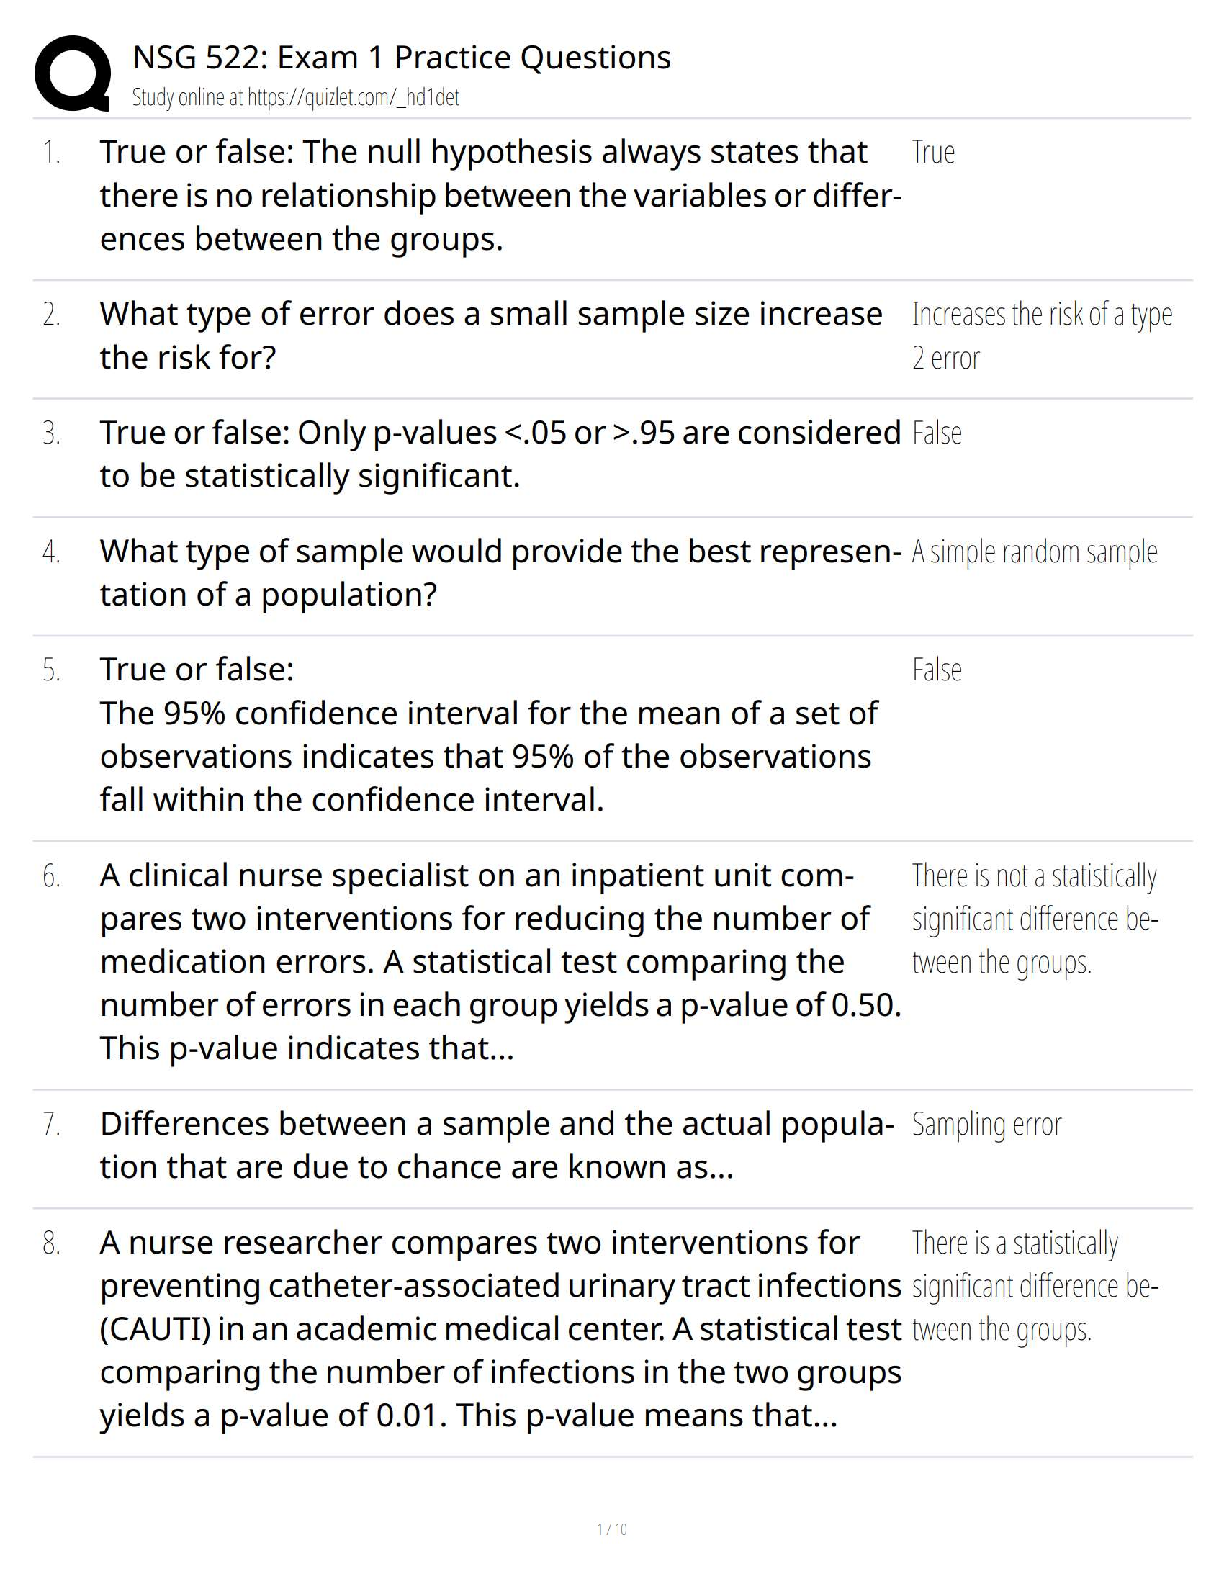Click the "Sampling error" answer
Viewport: 1224px width, 1584px height.
(986, 1125)
